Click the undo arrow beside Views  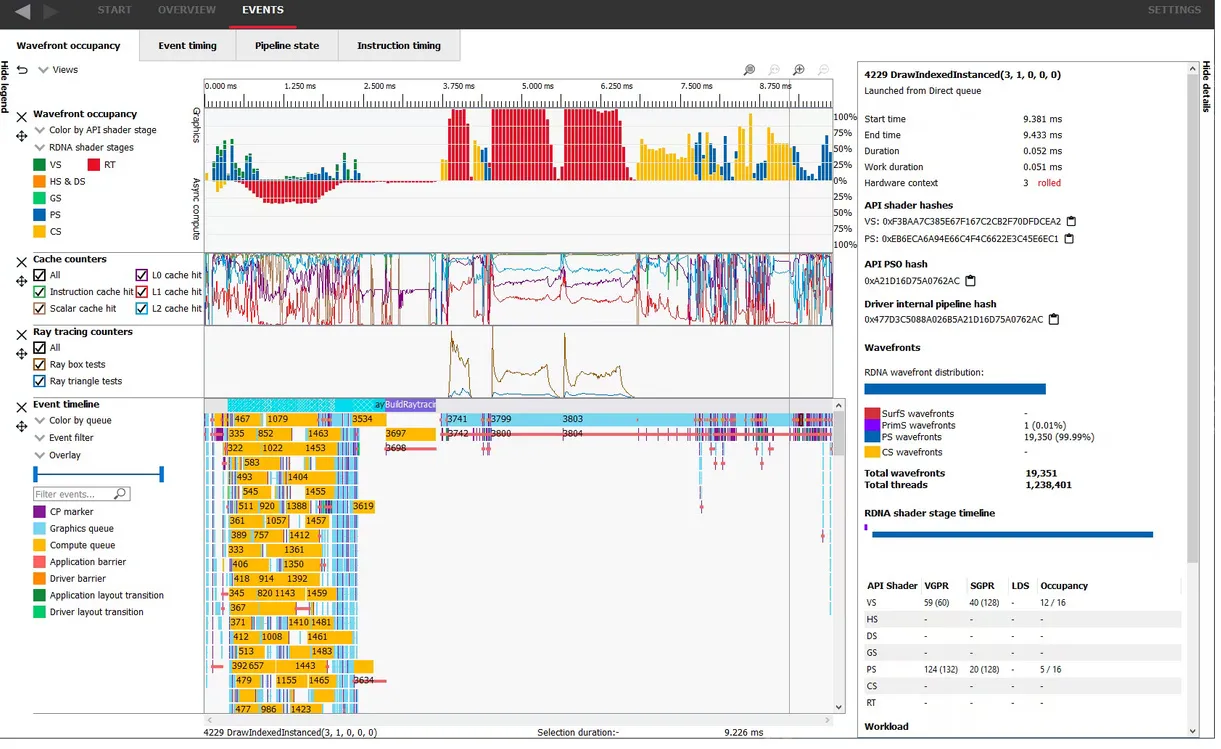(x=22, y=70)
